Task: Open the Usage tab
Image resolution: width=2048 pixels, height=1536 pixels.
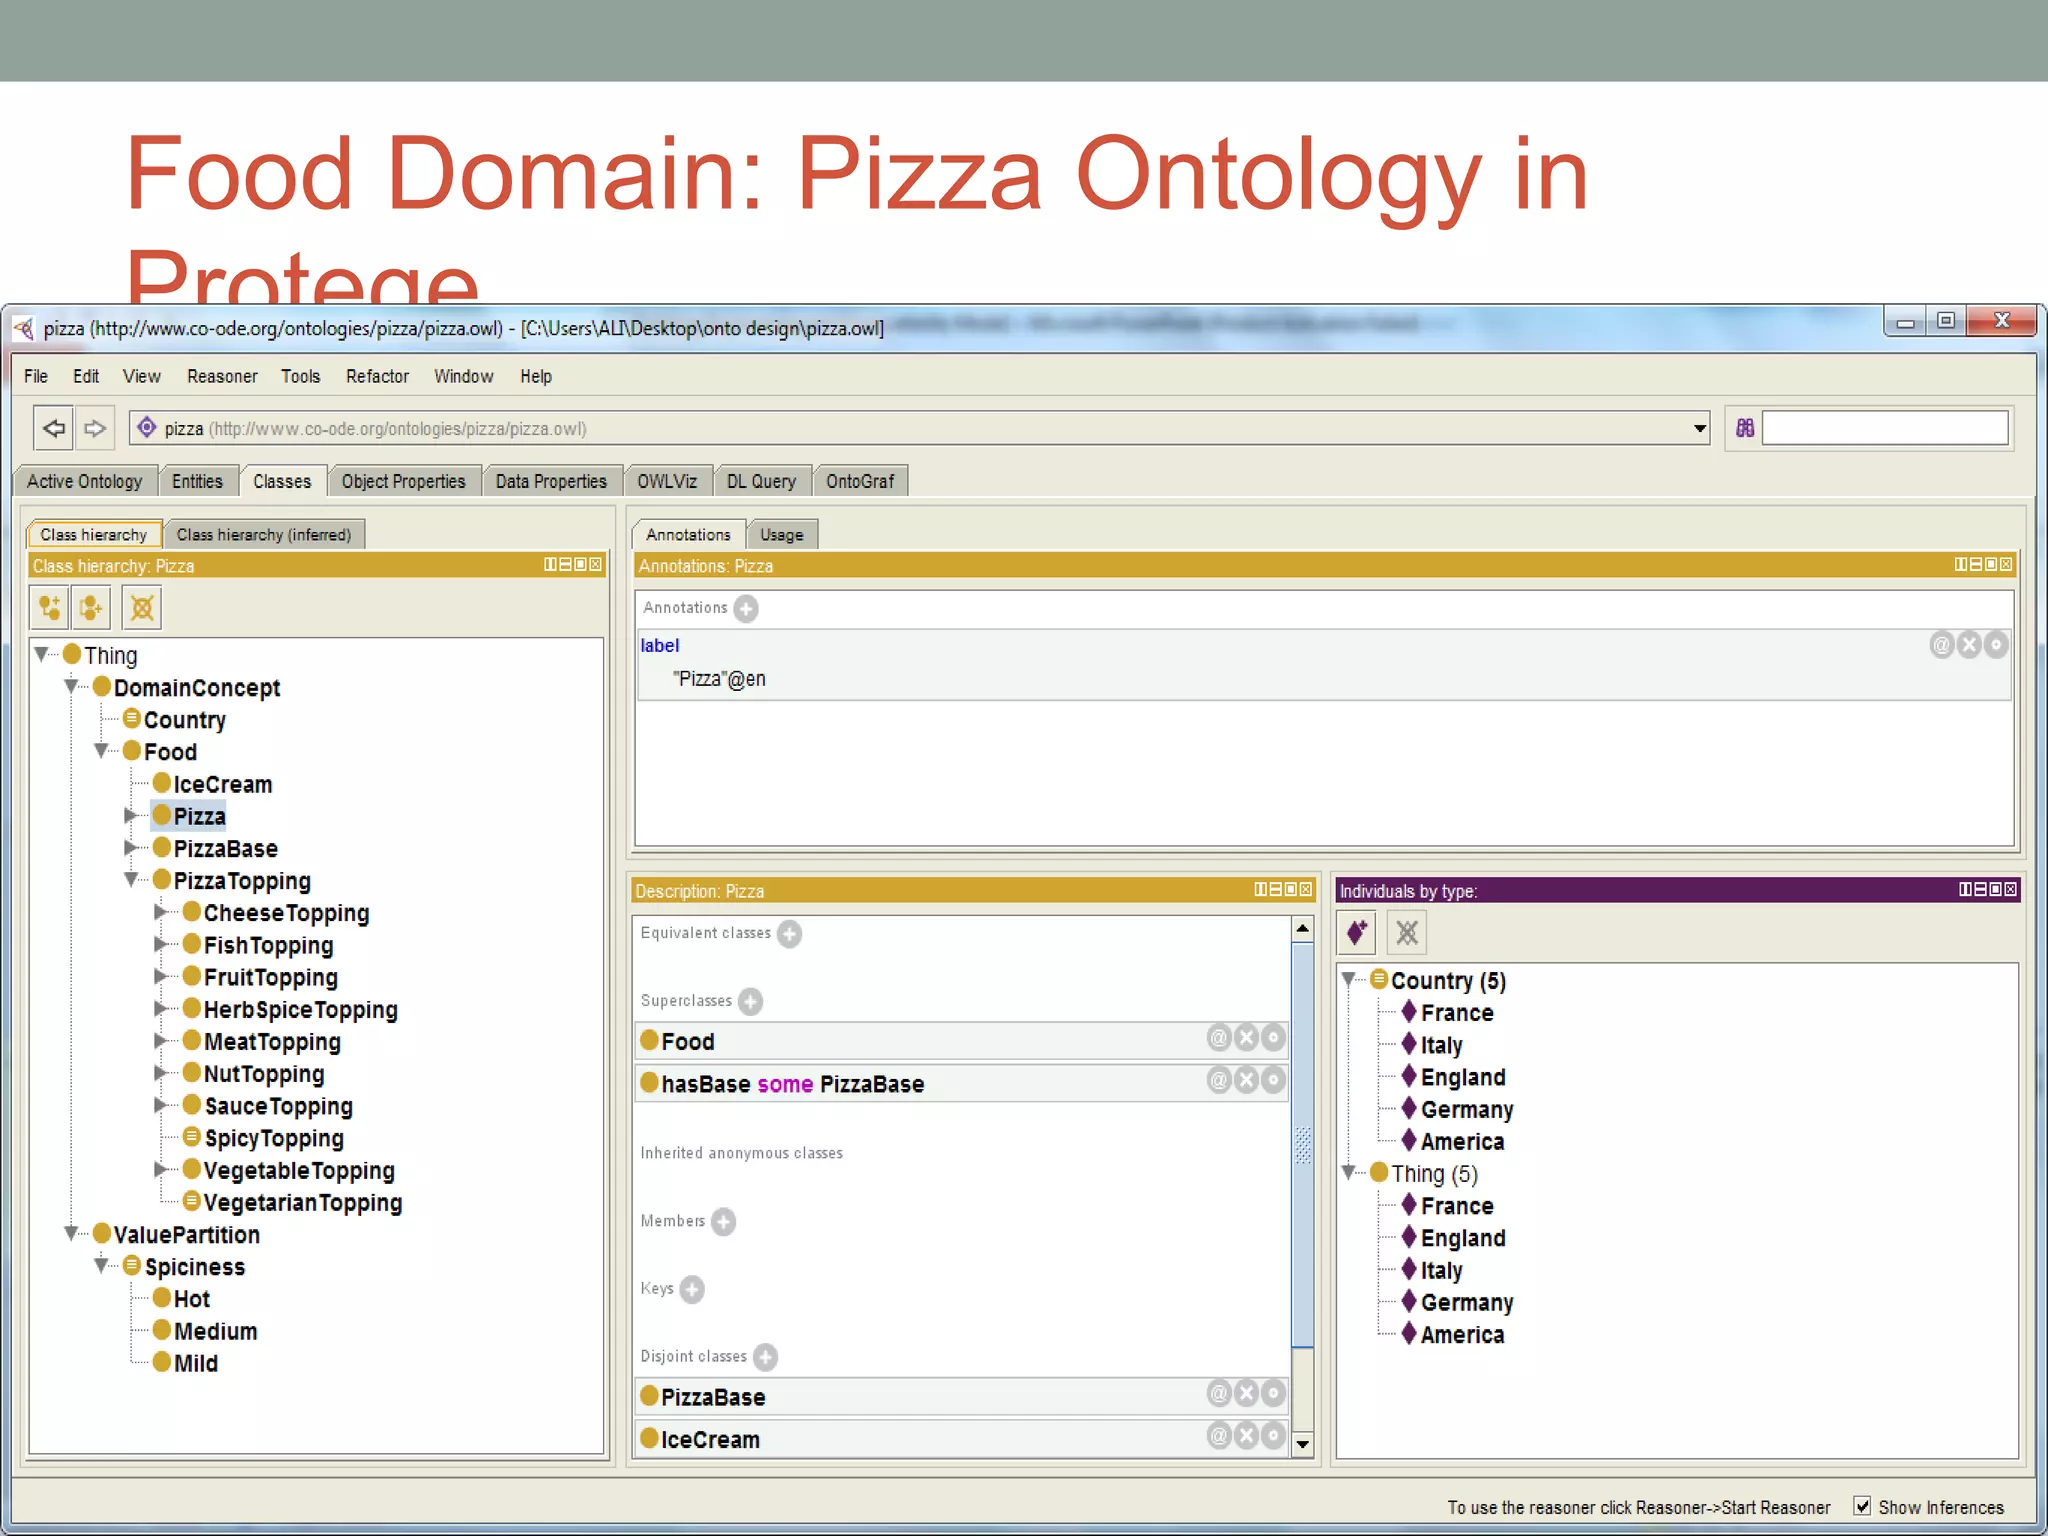Action: (781, 535)
